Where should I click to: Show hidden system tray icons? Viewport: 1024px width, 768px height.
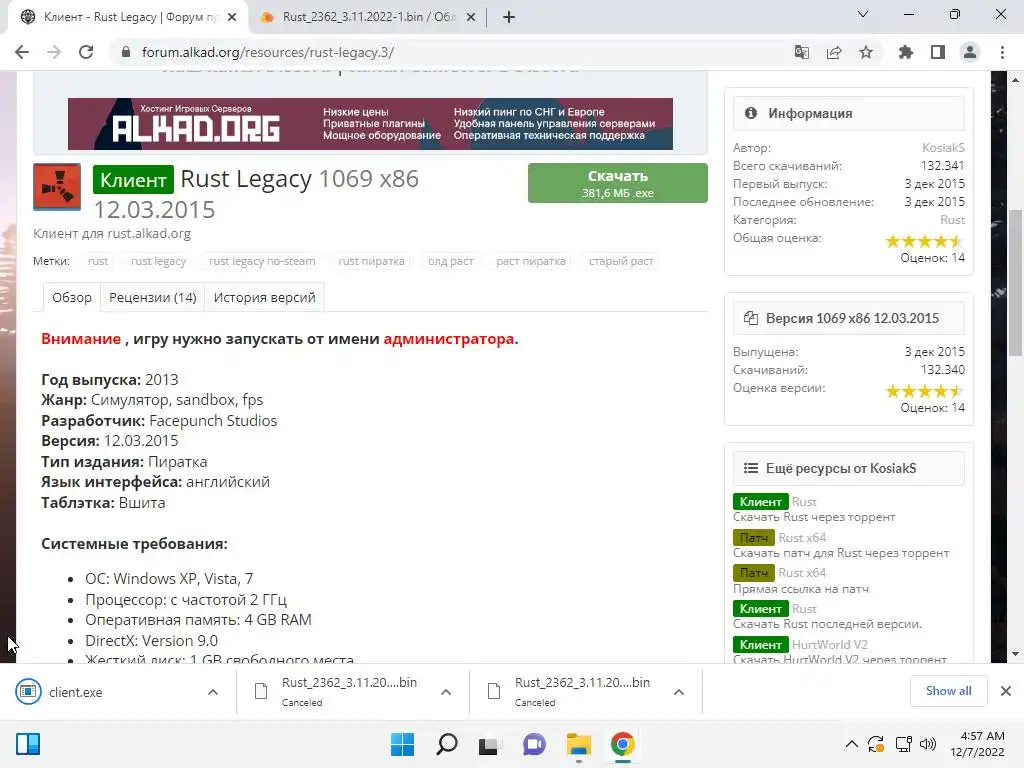[852, 744]
